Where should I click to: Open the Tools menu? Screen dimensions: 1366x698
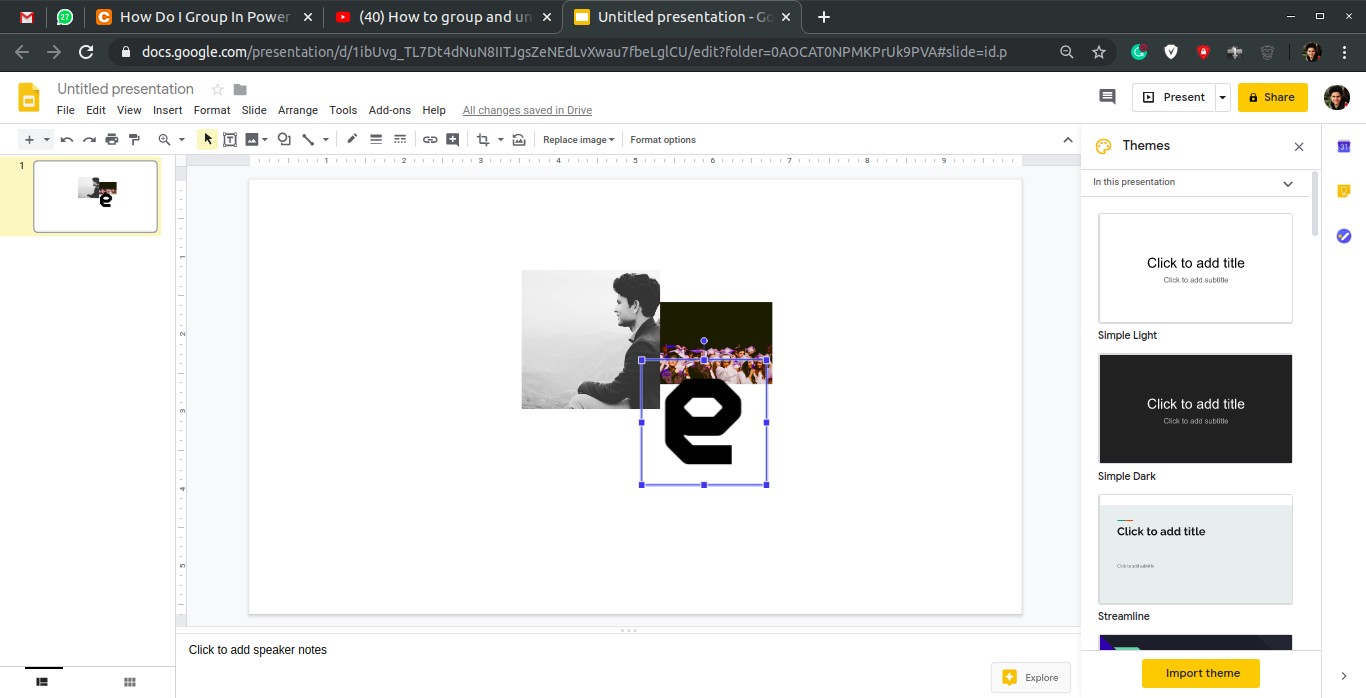coord(343,110)
